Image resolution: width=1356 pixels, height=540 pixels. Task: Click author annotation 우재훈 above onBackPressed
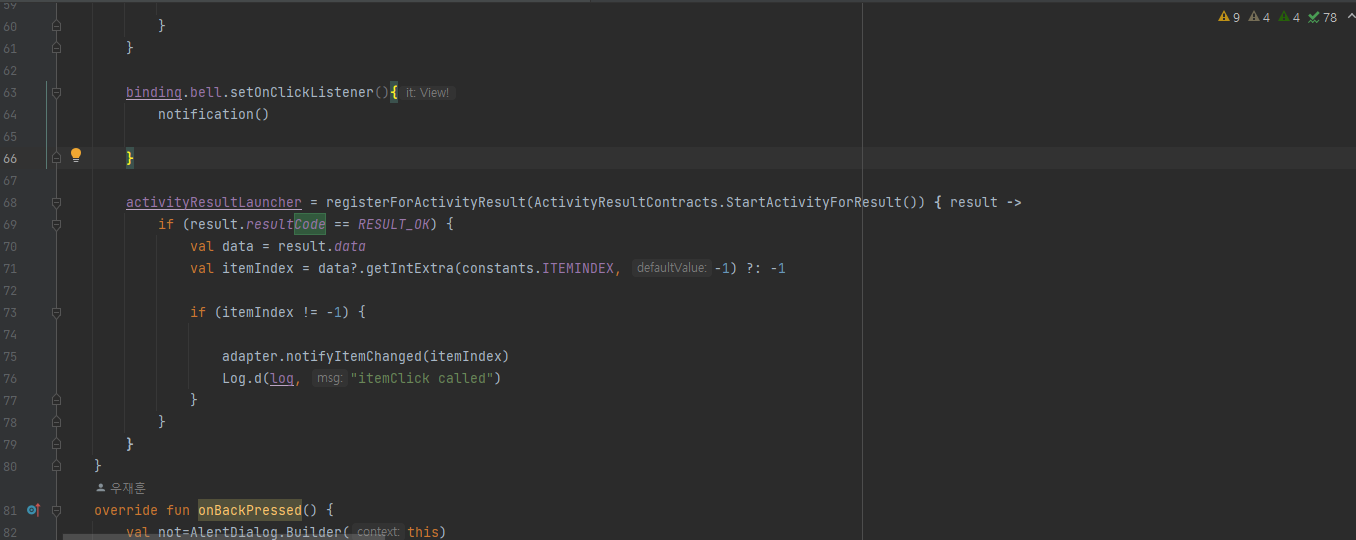point(121,488)
